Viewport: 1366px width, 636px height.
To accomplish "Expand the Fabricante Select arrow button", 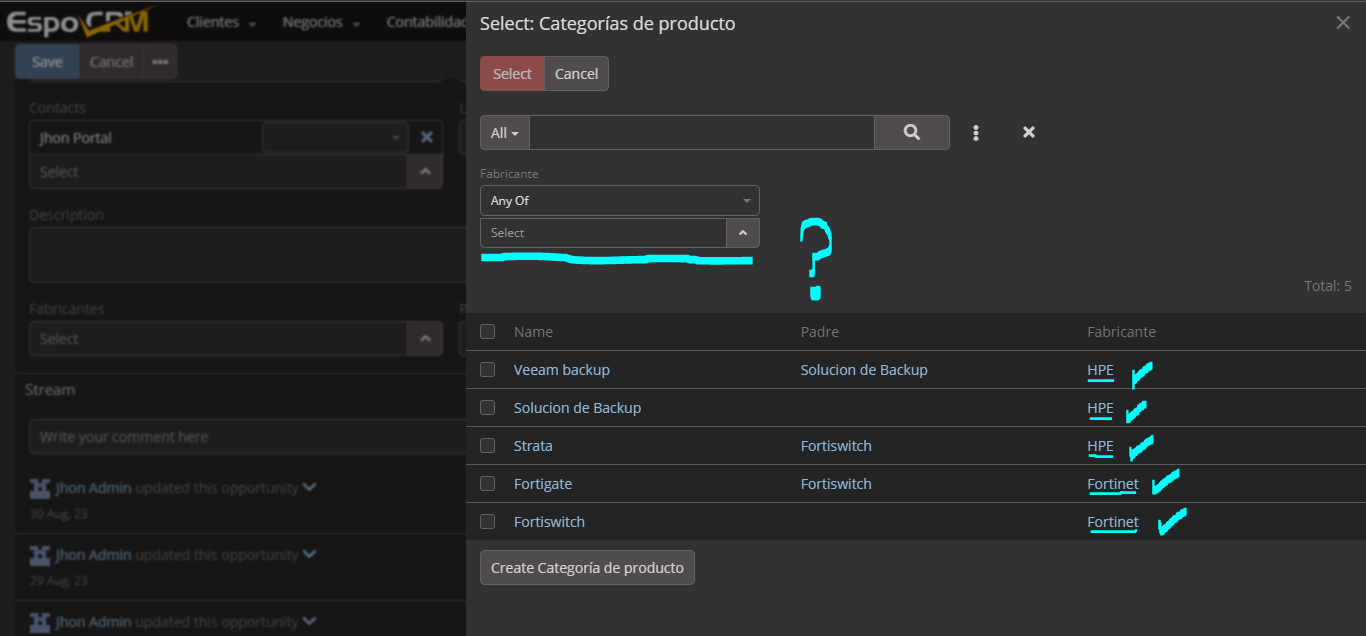I will coord(742,233).
